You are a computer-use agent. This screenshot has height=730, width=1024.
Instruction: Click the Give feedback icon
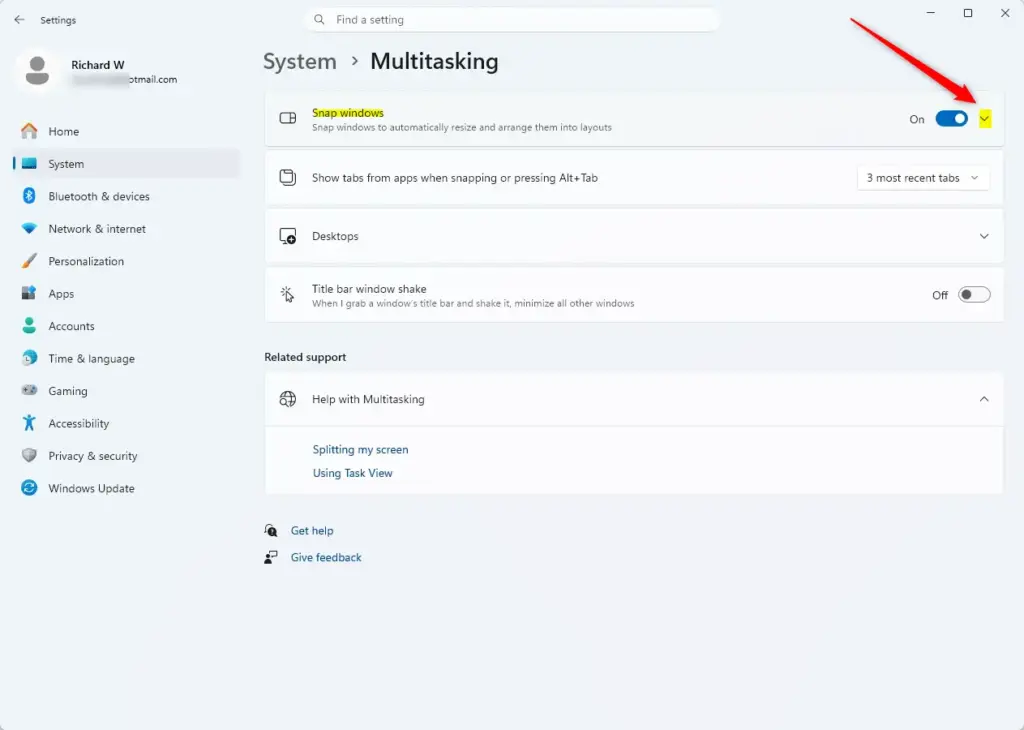(x=270, y=557)
